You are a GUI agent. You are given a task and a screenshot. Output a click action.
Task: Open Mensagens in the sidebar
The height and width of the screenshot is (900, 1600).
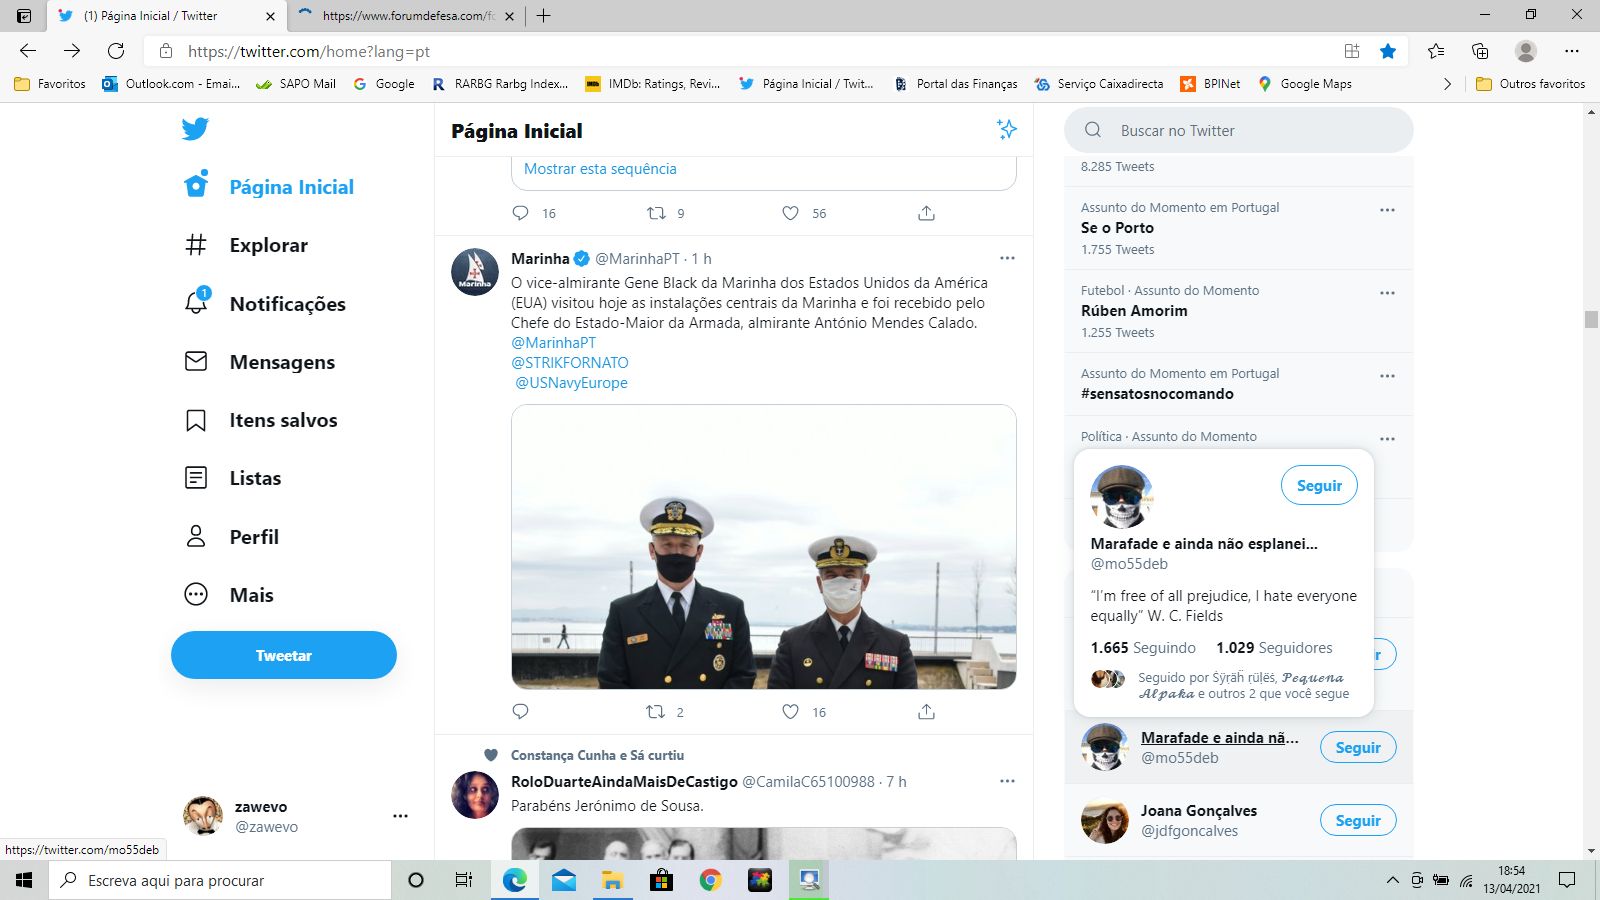pos(260,362)
